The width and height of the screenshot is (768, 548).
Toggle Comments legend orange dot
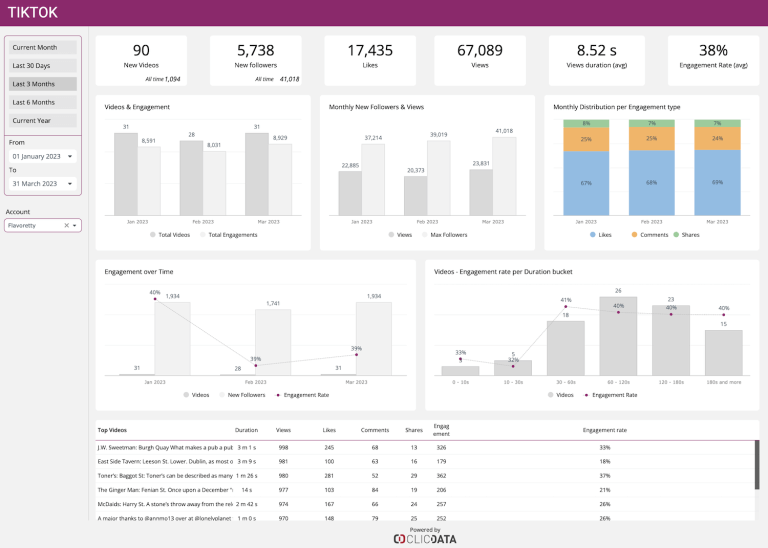634,235
